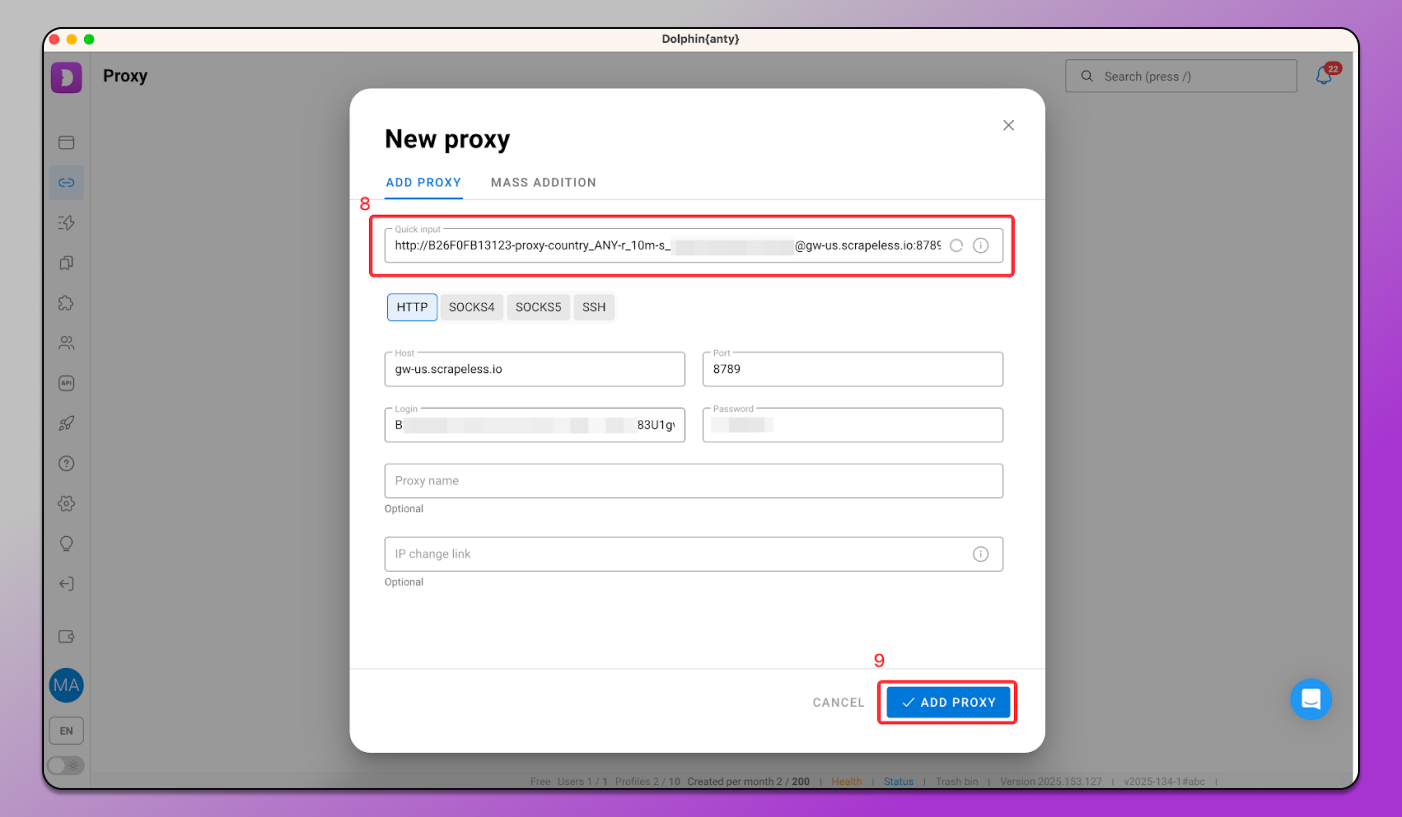
Task: Open the extensions puzzle icon
Action: pyautogui.click(x=66, y=303)
